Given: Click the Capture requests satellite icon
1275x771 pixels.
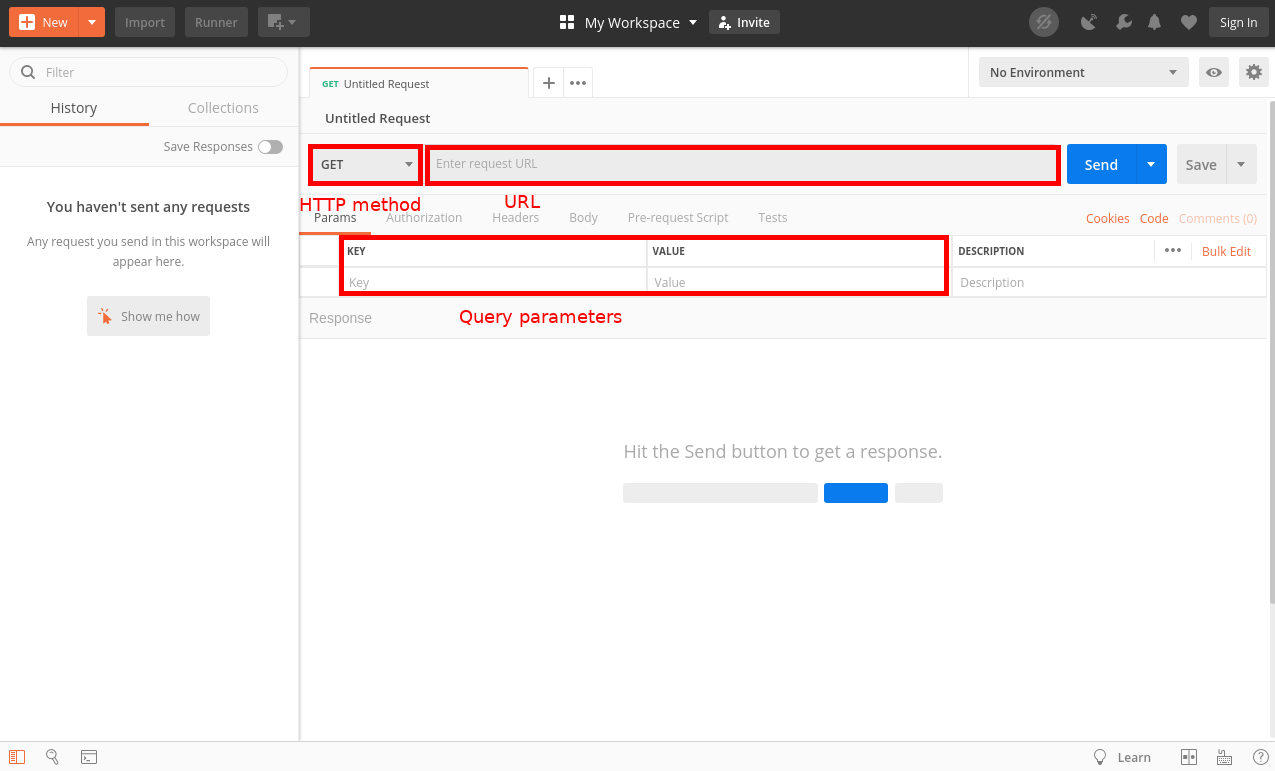Looking at the screenshot, I should point(1088,22).
